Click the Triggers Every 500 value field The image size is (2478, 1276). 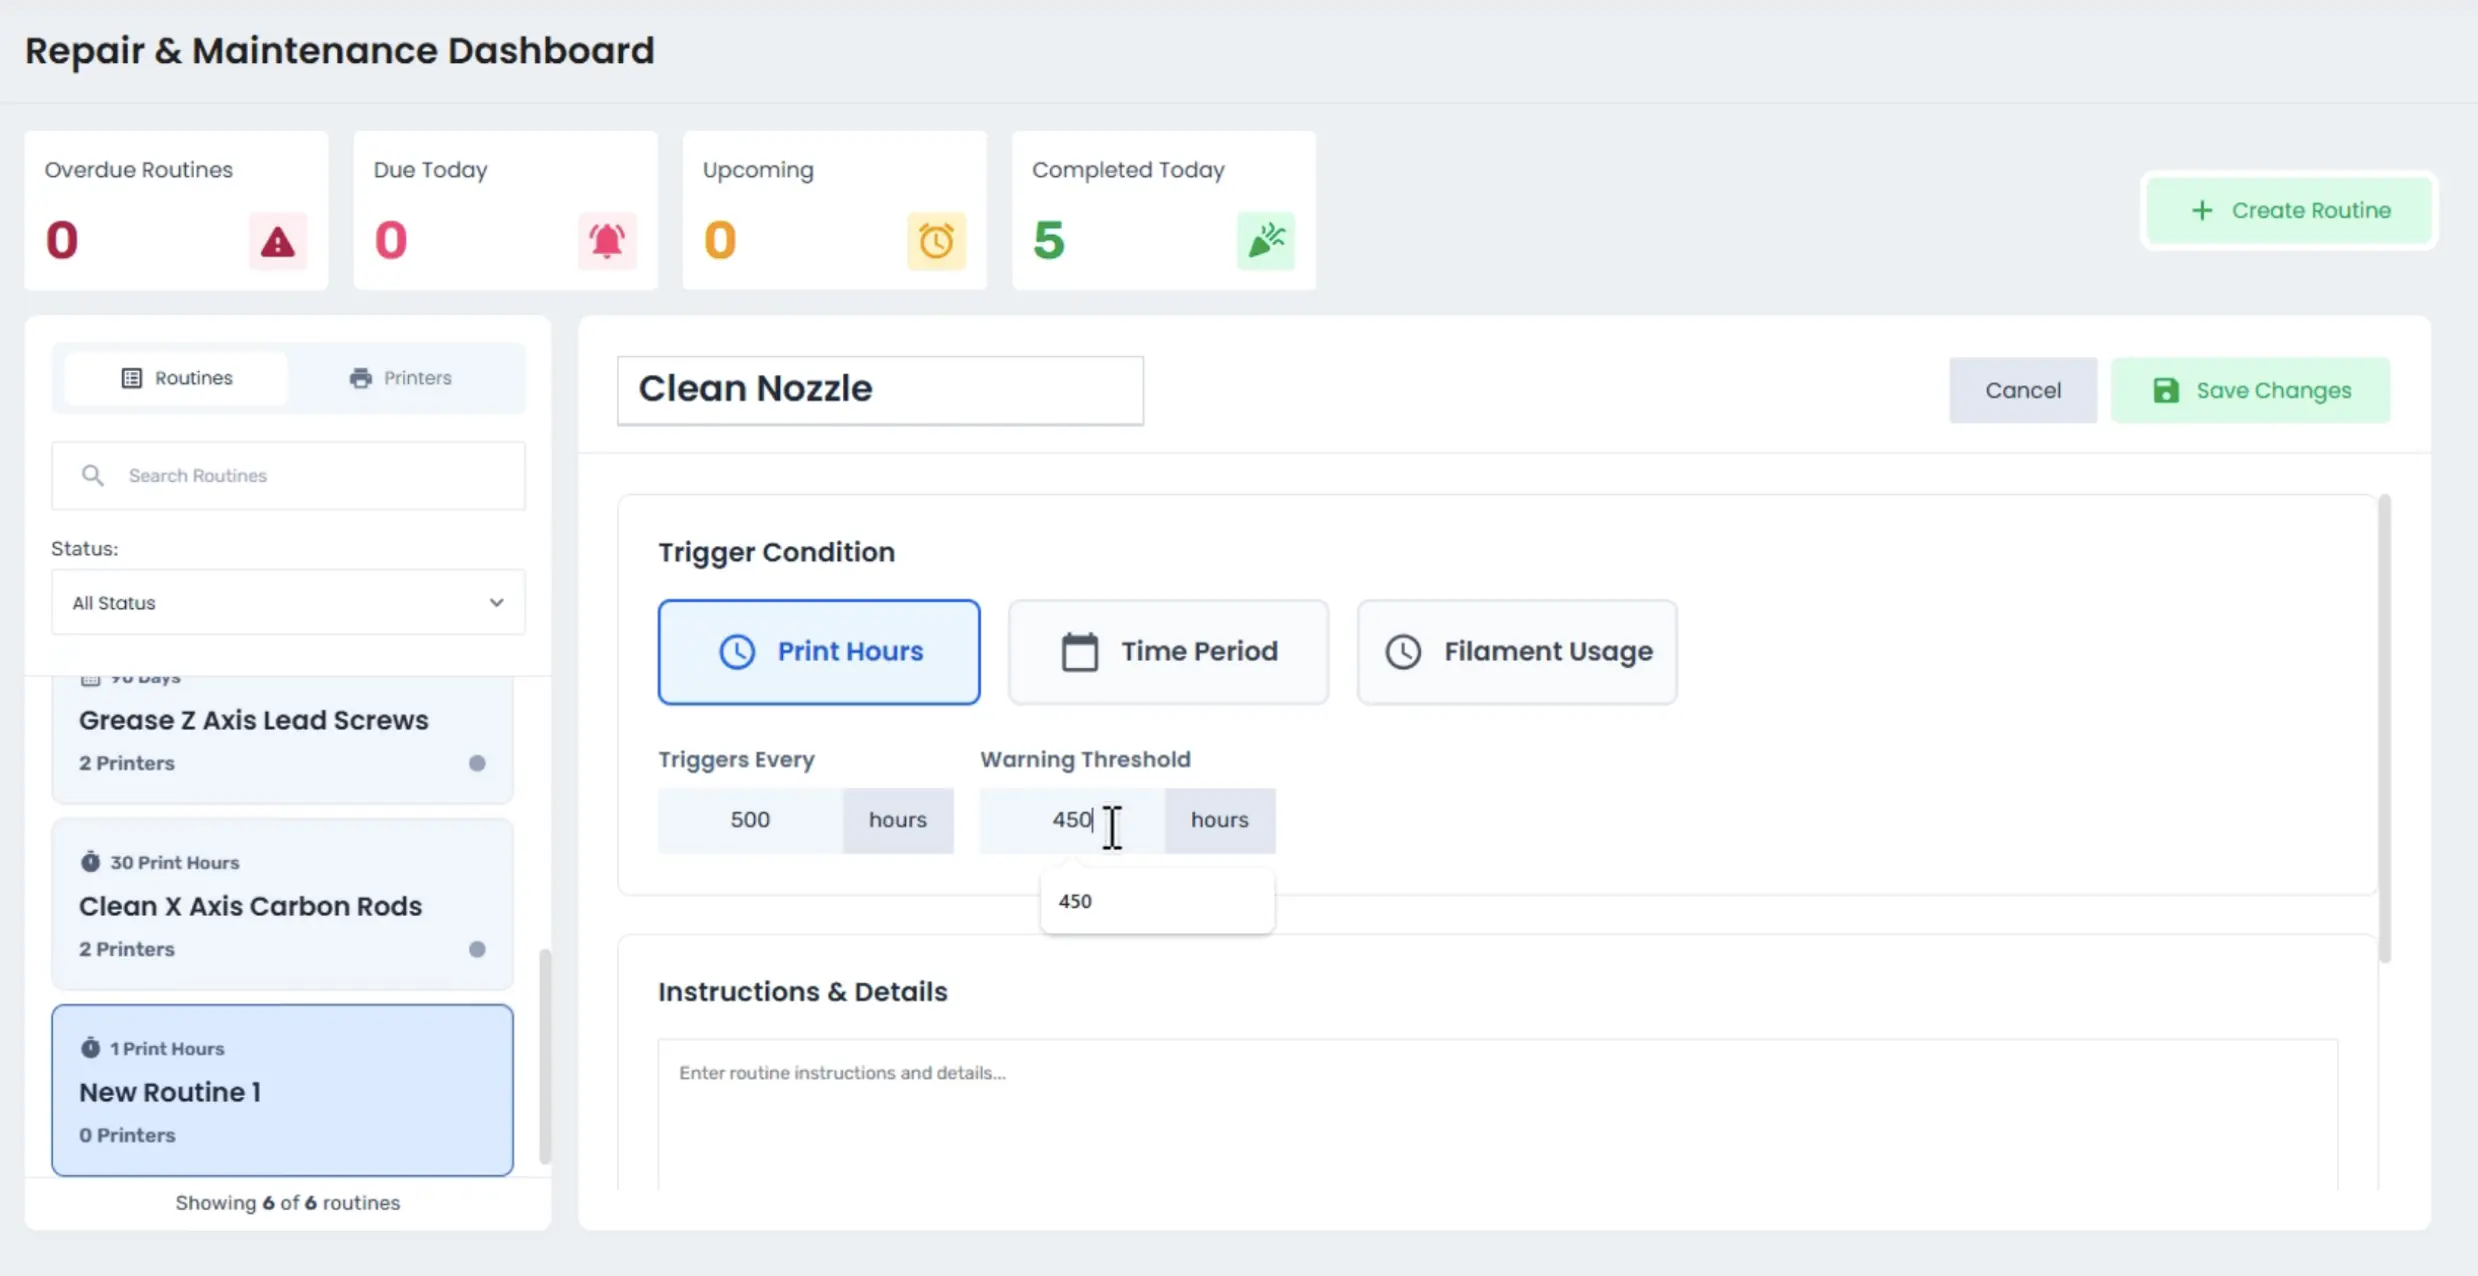(x=750, y=820)
